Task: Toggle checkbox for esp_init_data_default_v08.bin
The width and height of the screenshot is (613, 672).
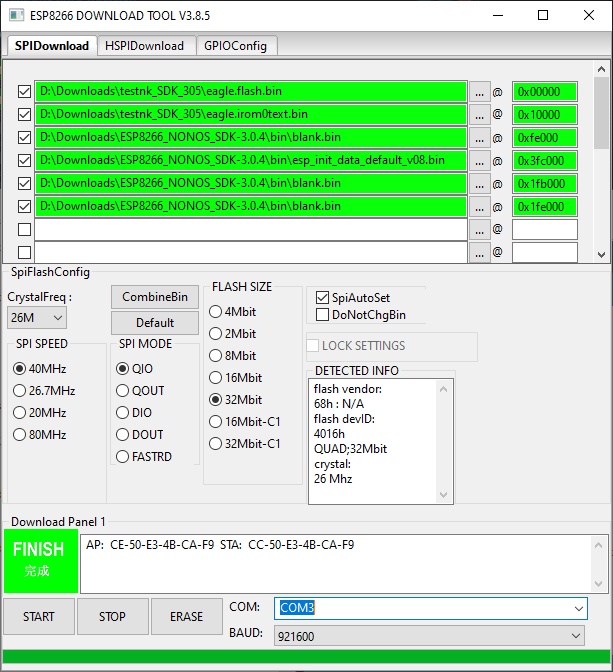Action: (24, 160)
